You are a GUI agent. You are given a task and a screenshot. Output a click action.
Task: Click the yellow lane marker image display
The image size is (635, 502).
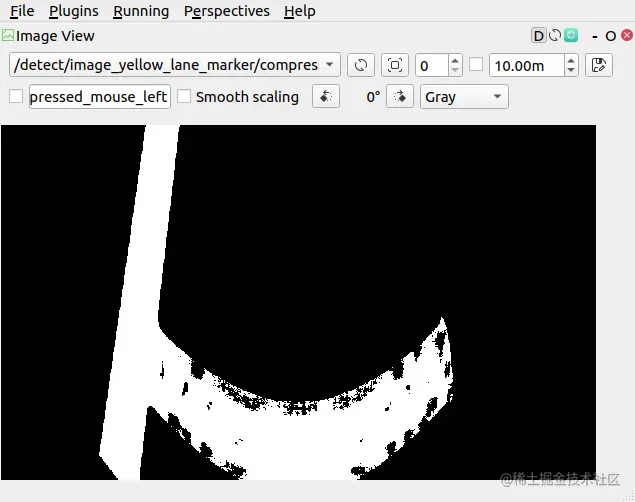click(x=298, y=302)
